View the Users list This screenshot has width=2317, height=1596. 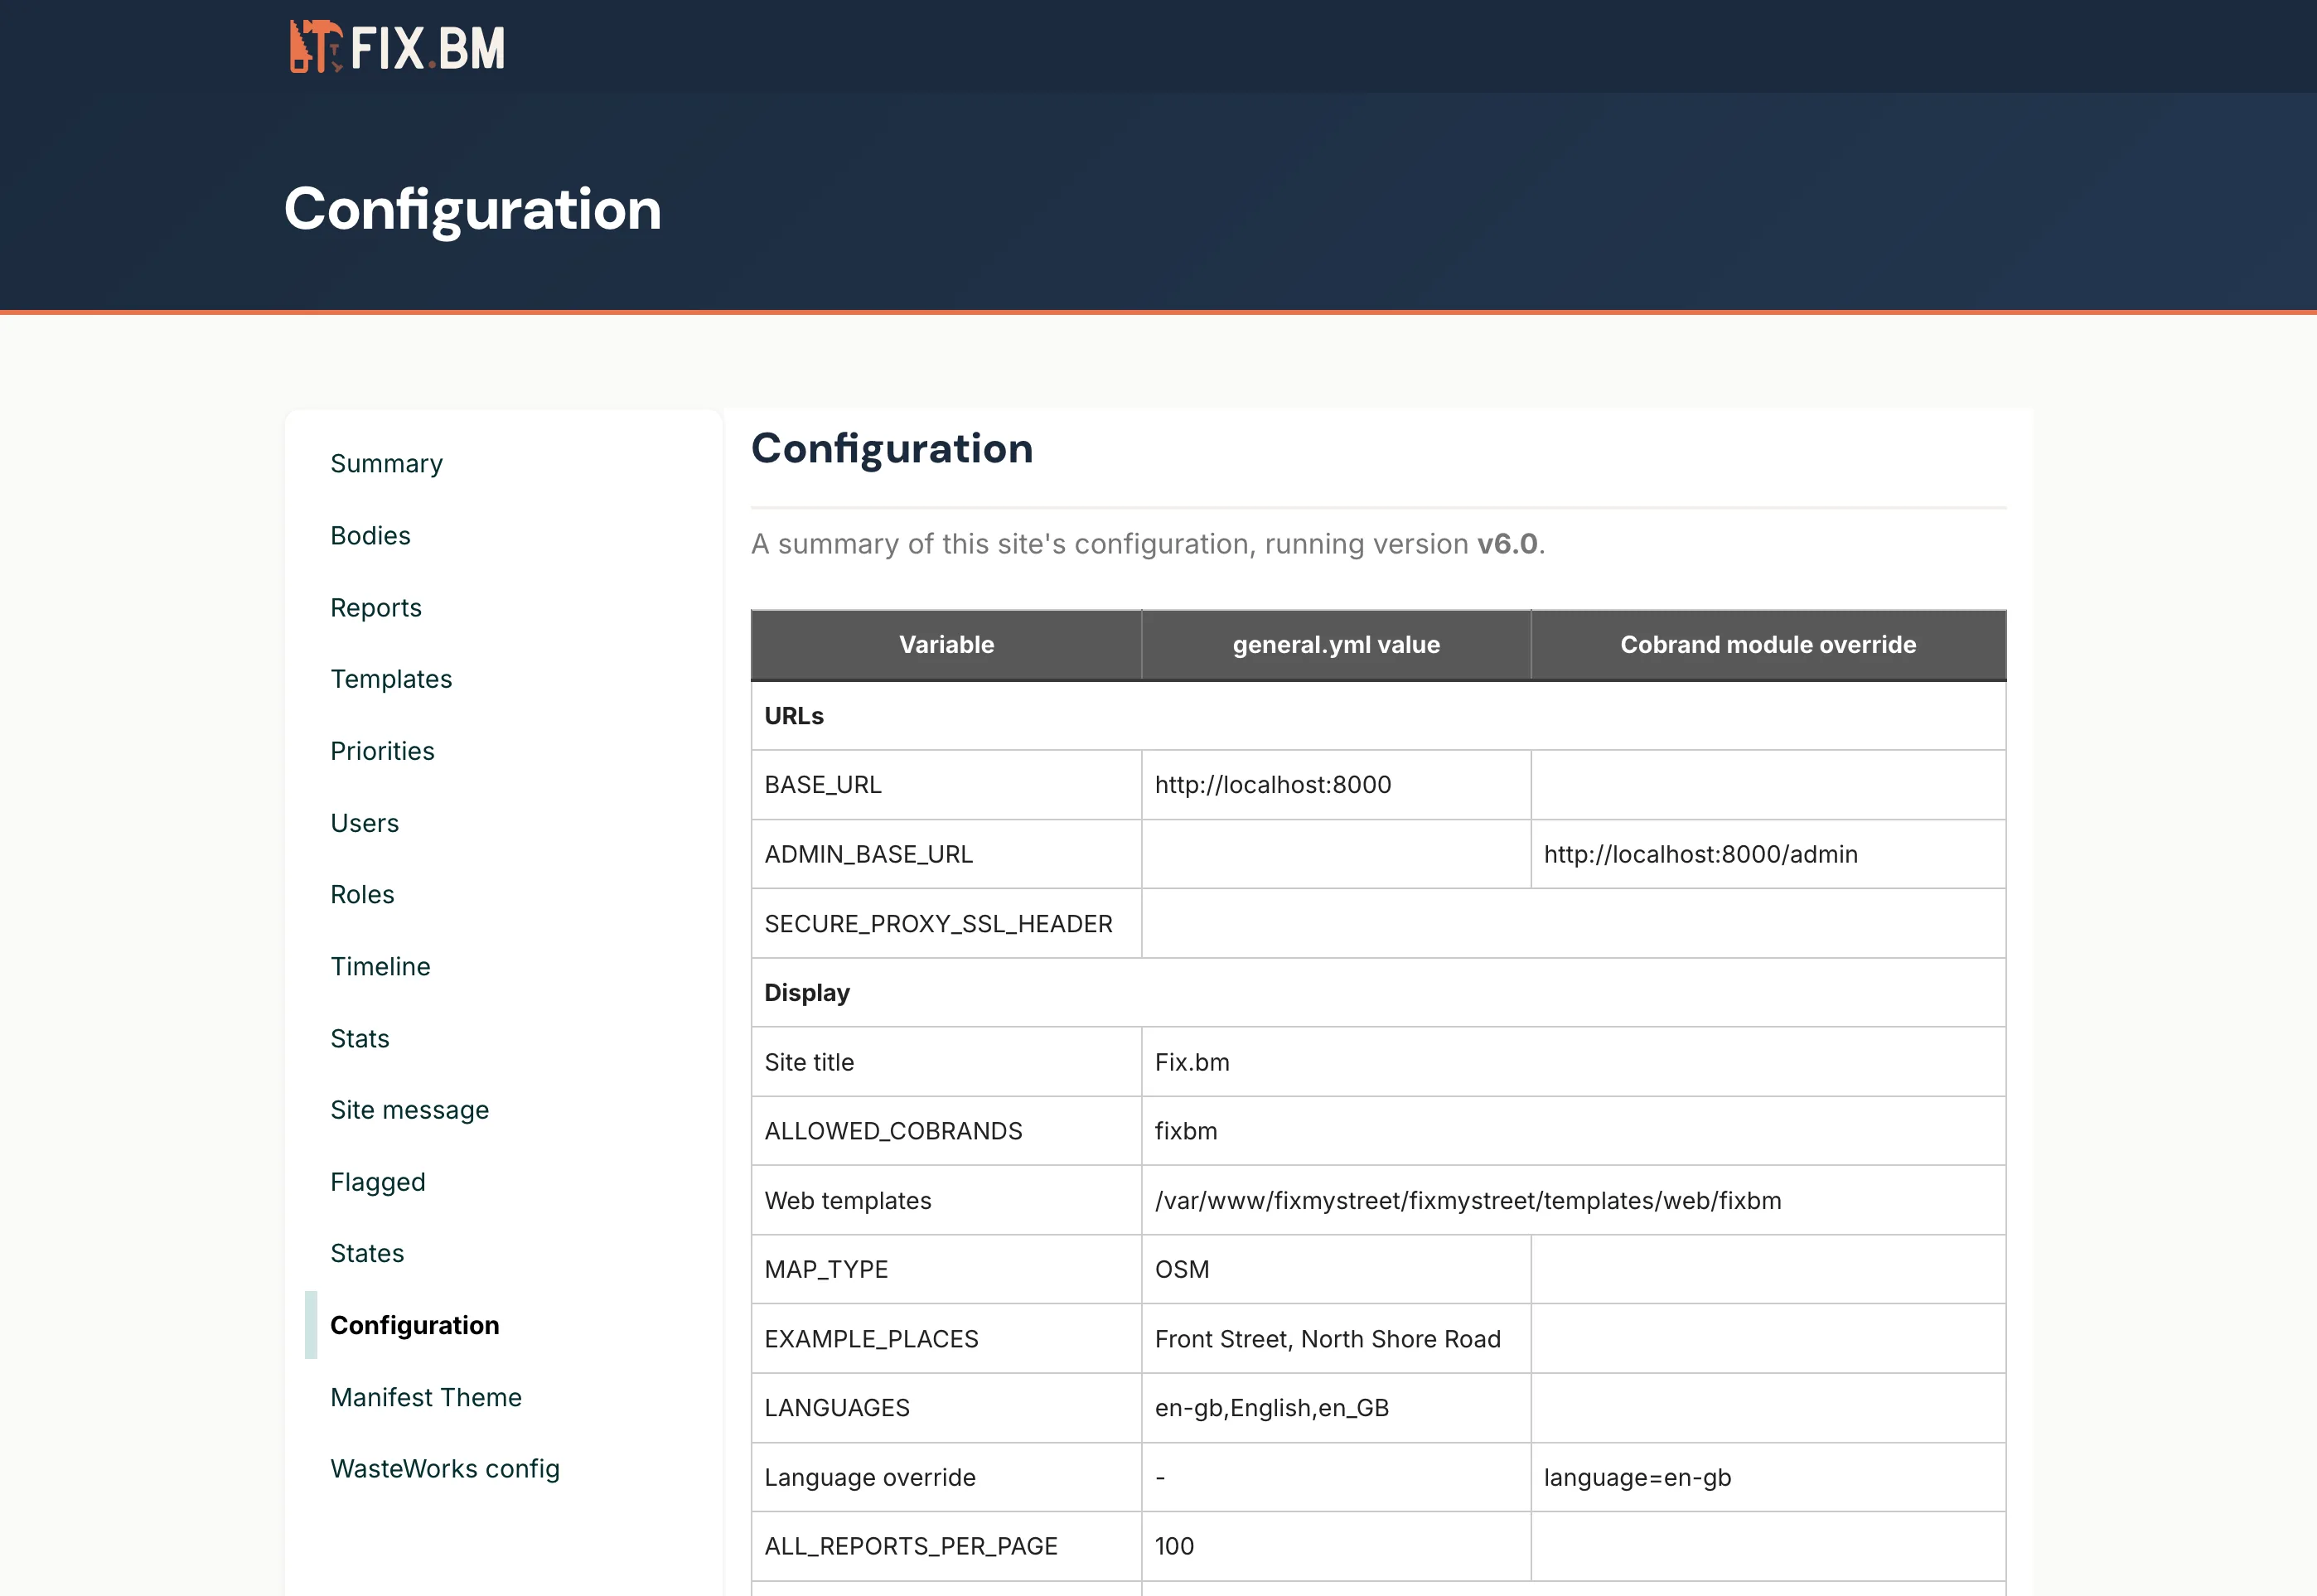coord(364,823)
